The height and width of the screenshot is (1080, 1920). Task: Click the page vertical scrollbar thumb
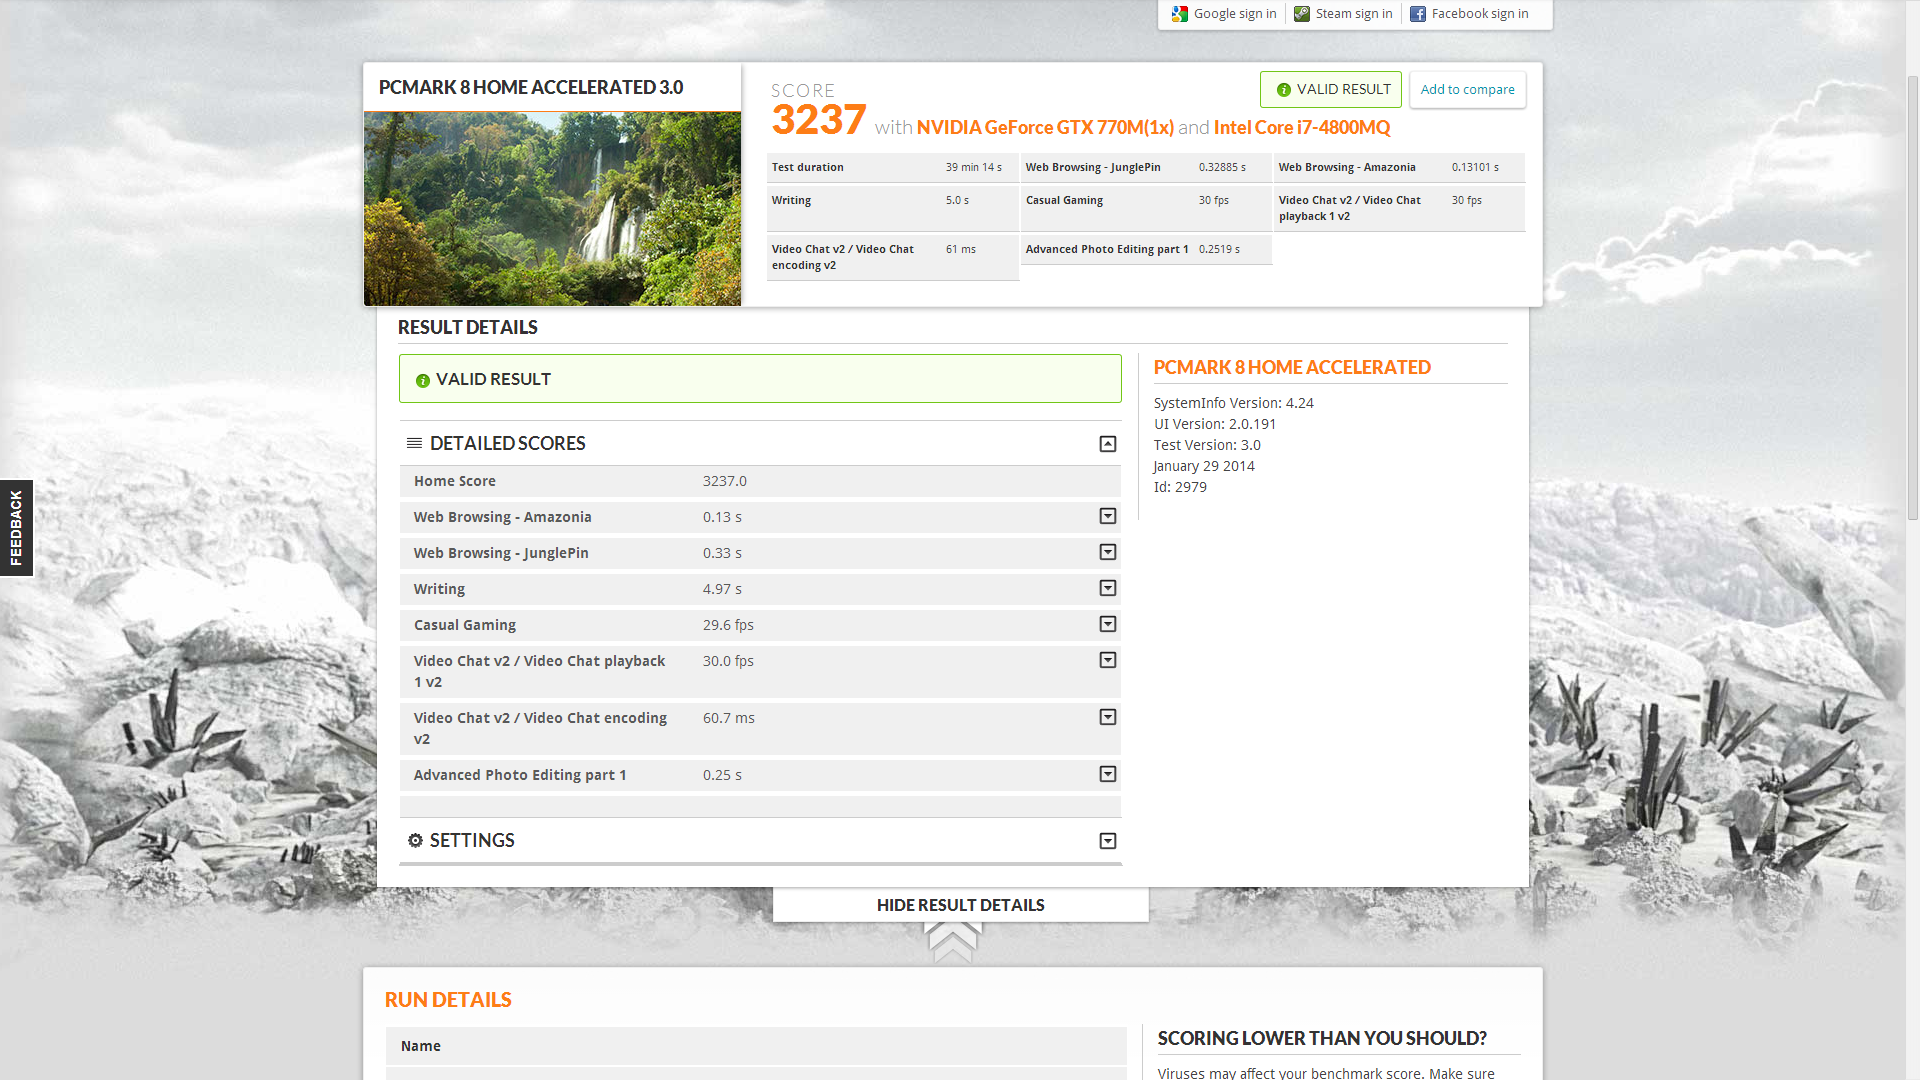pyautogui.click(x=1912, y=296)
